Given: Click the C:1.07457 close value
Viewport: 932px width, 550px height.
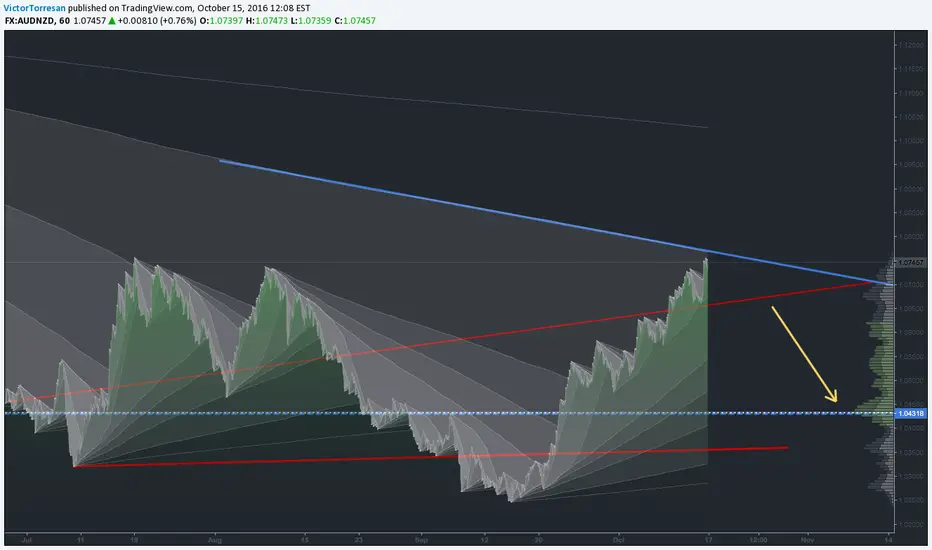Looking at the screenshot, I should click(x=355, y=20).
